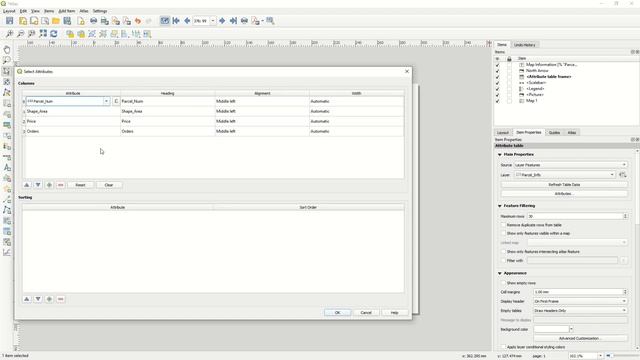Switch to the Guides tab
The height and width of the screenshot is (360, 640).
[x=554, y=133]
